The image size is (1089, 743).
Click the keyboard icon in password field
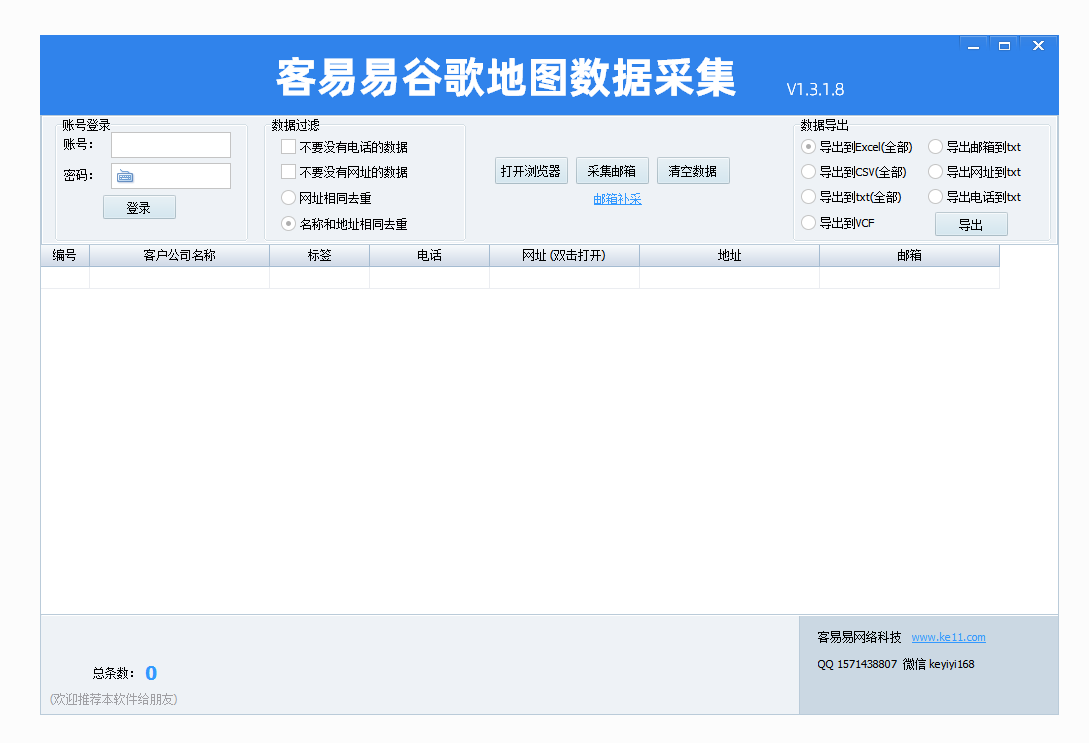pos(125,176)
